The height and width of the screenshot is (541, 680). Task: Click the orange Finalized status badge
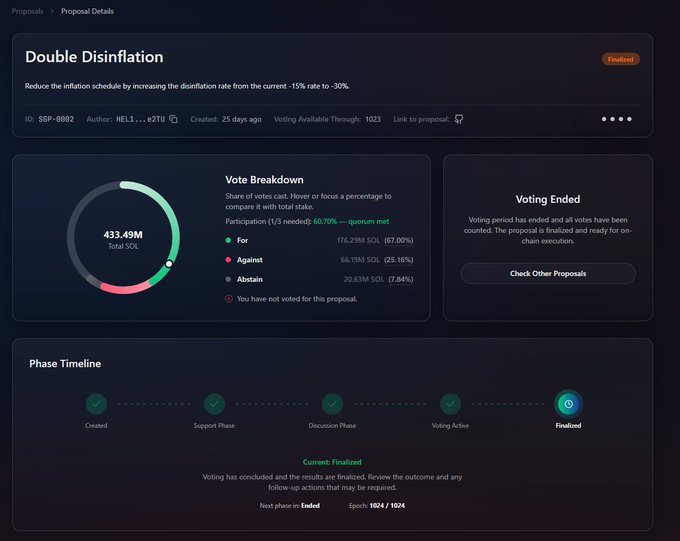[x=620, y=59]
